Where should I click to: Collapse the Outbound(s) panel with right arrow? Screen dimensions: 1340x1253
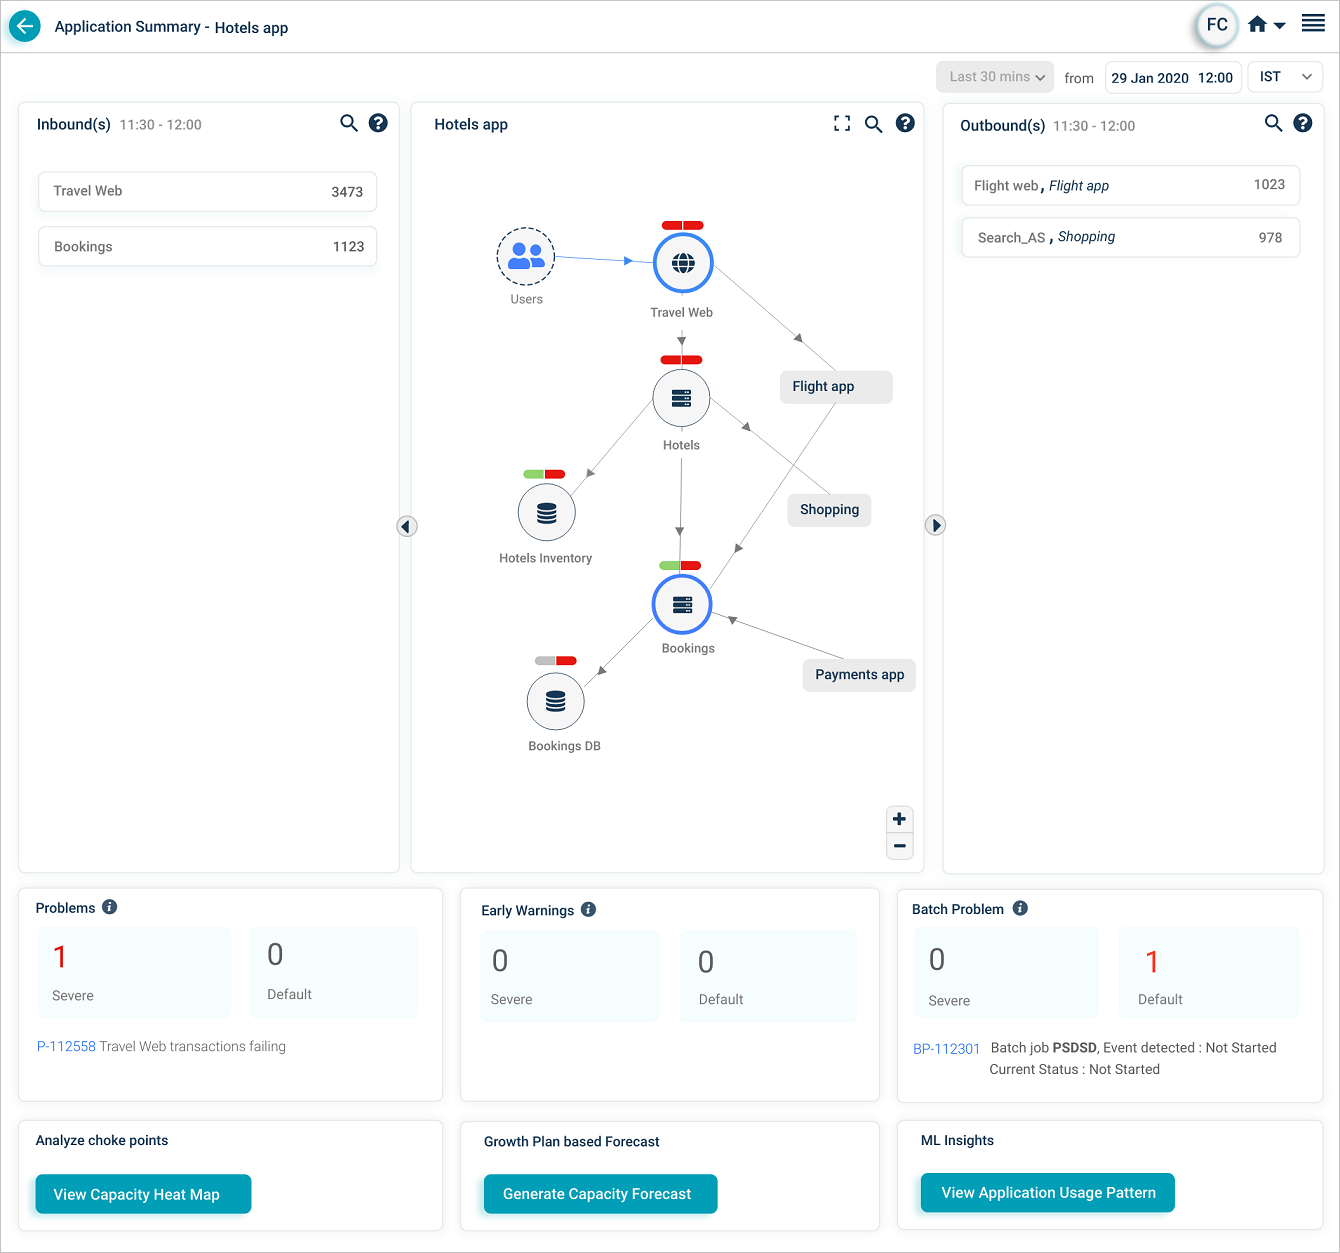935,525
